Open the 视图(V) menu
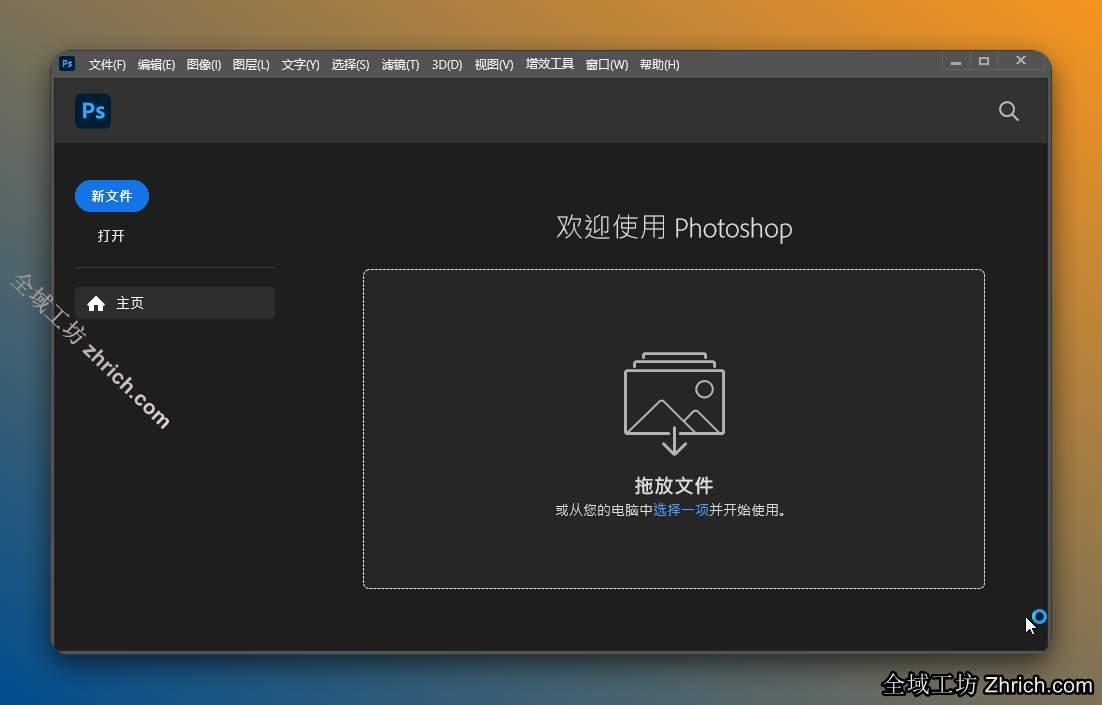Image resolution: width=1102 pixels, height=705 pixels. point(494,65)
